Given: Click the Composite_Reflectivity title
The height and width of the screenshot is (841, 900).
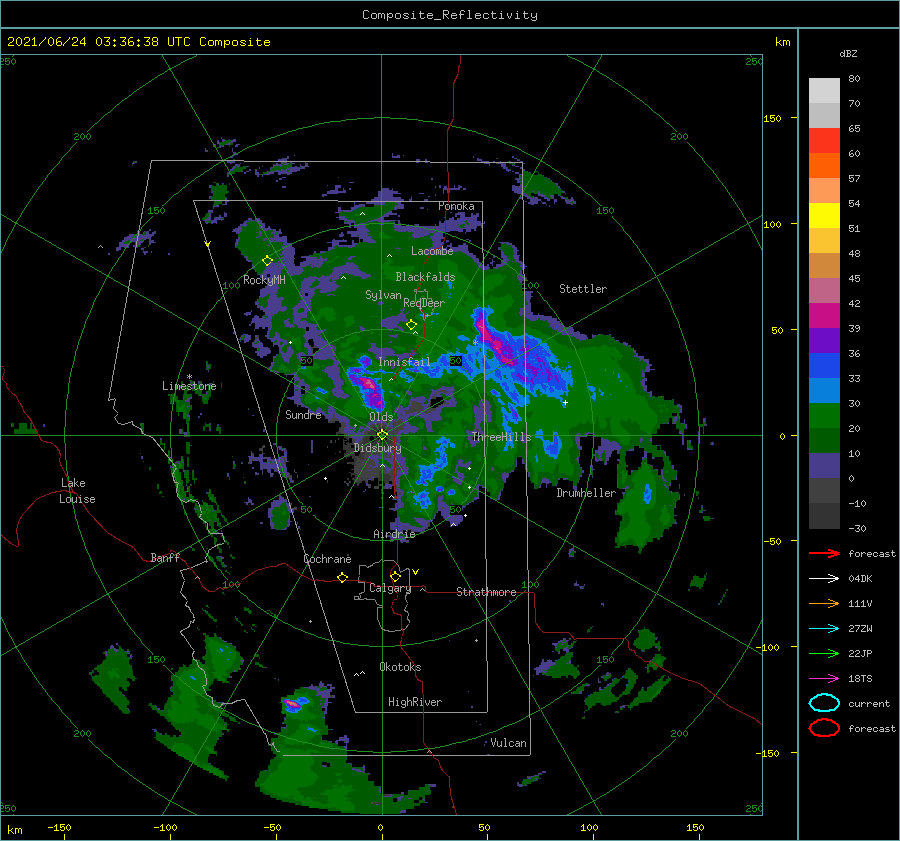Looking at the screenshot, I should pos(450,15).
